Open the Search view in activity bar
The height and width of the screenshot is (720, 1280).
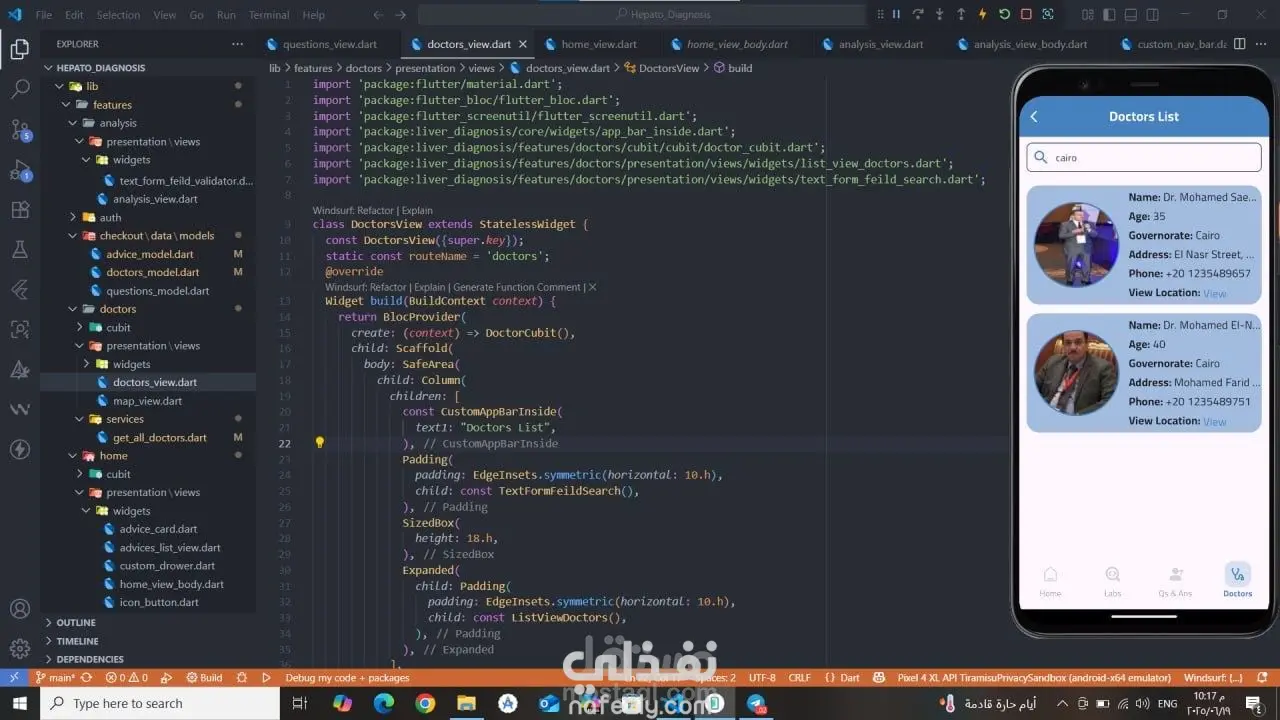click(x=19, y=89)
